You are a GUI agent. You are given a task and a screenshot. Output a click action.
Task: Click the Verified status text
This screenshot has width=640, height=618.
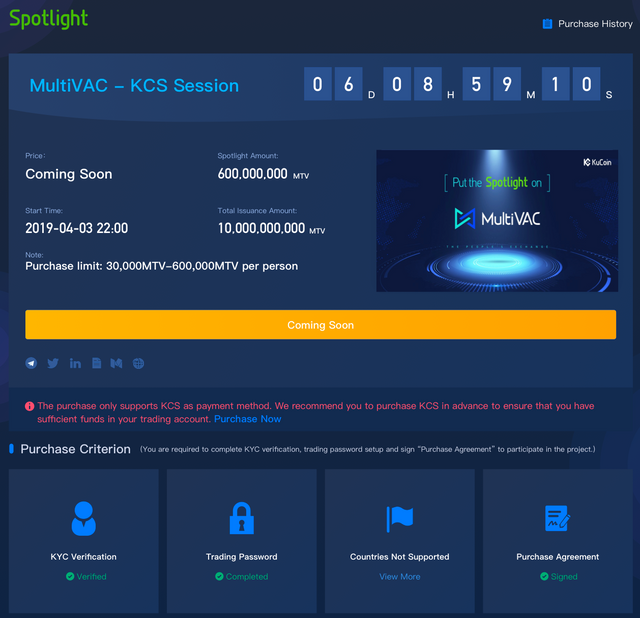point(91,576)
